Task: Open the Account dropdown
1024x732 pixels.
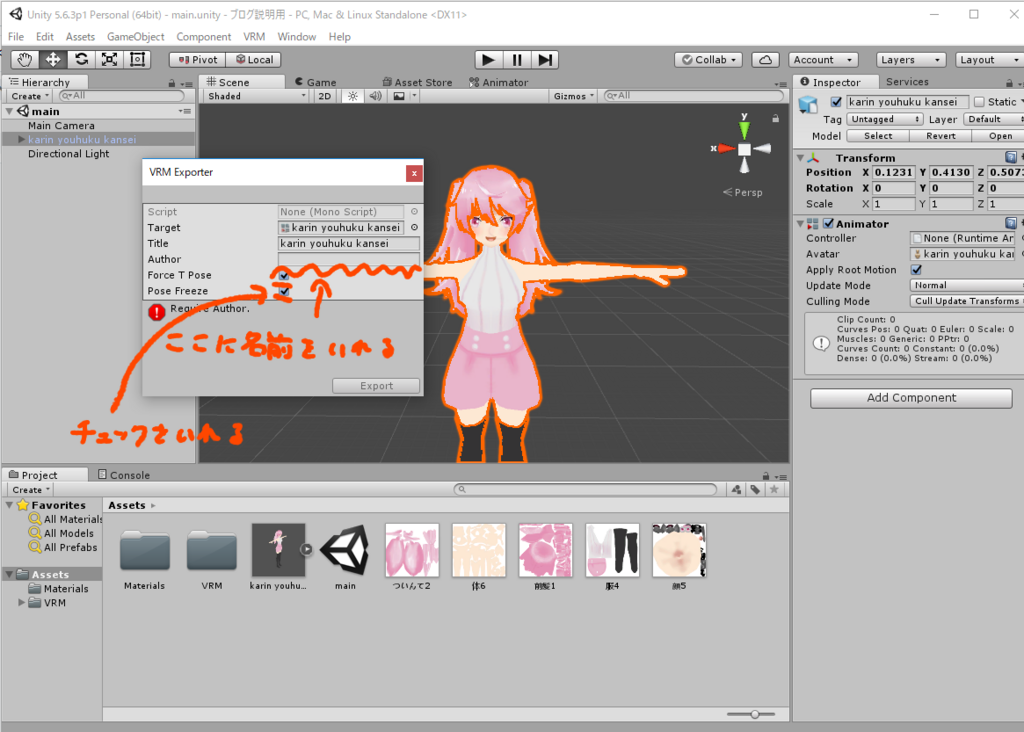Action: pos(823,59)
